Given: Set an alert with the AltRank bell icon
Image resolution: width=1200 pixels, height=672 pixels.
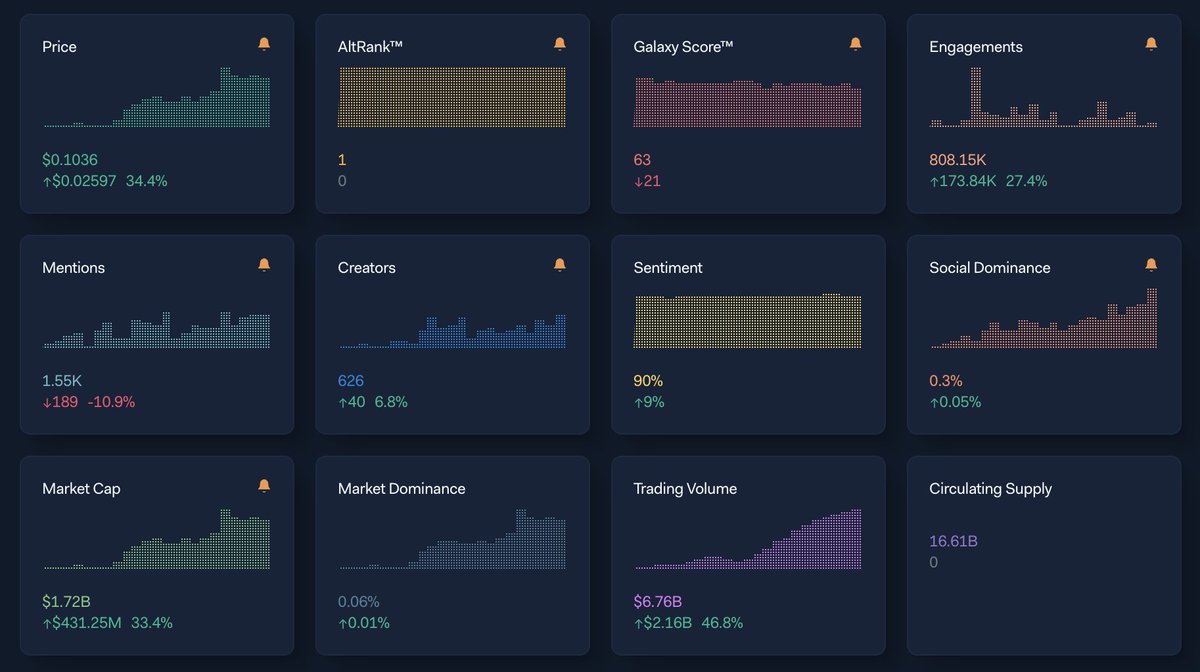Looking at the screenshot, I should click(560, 44).
